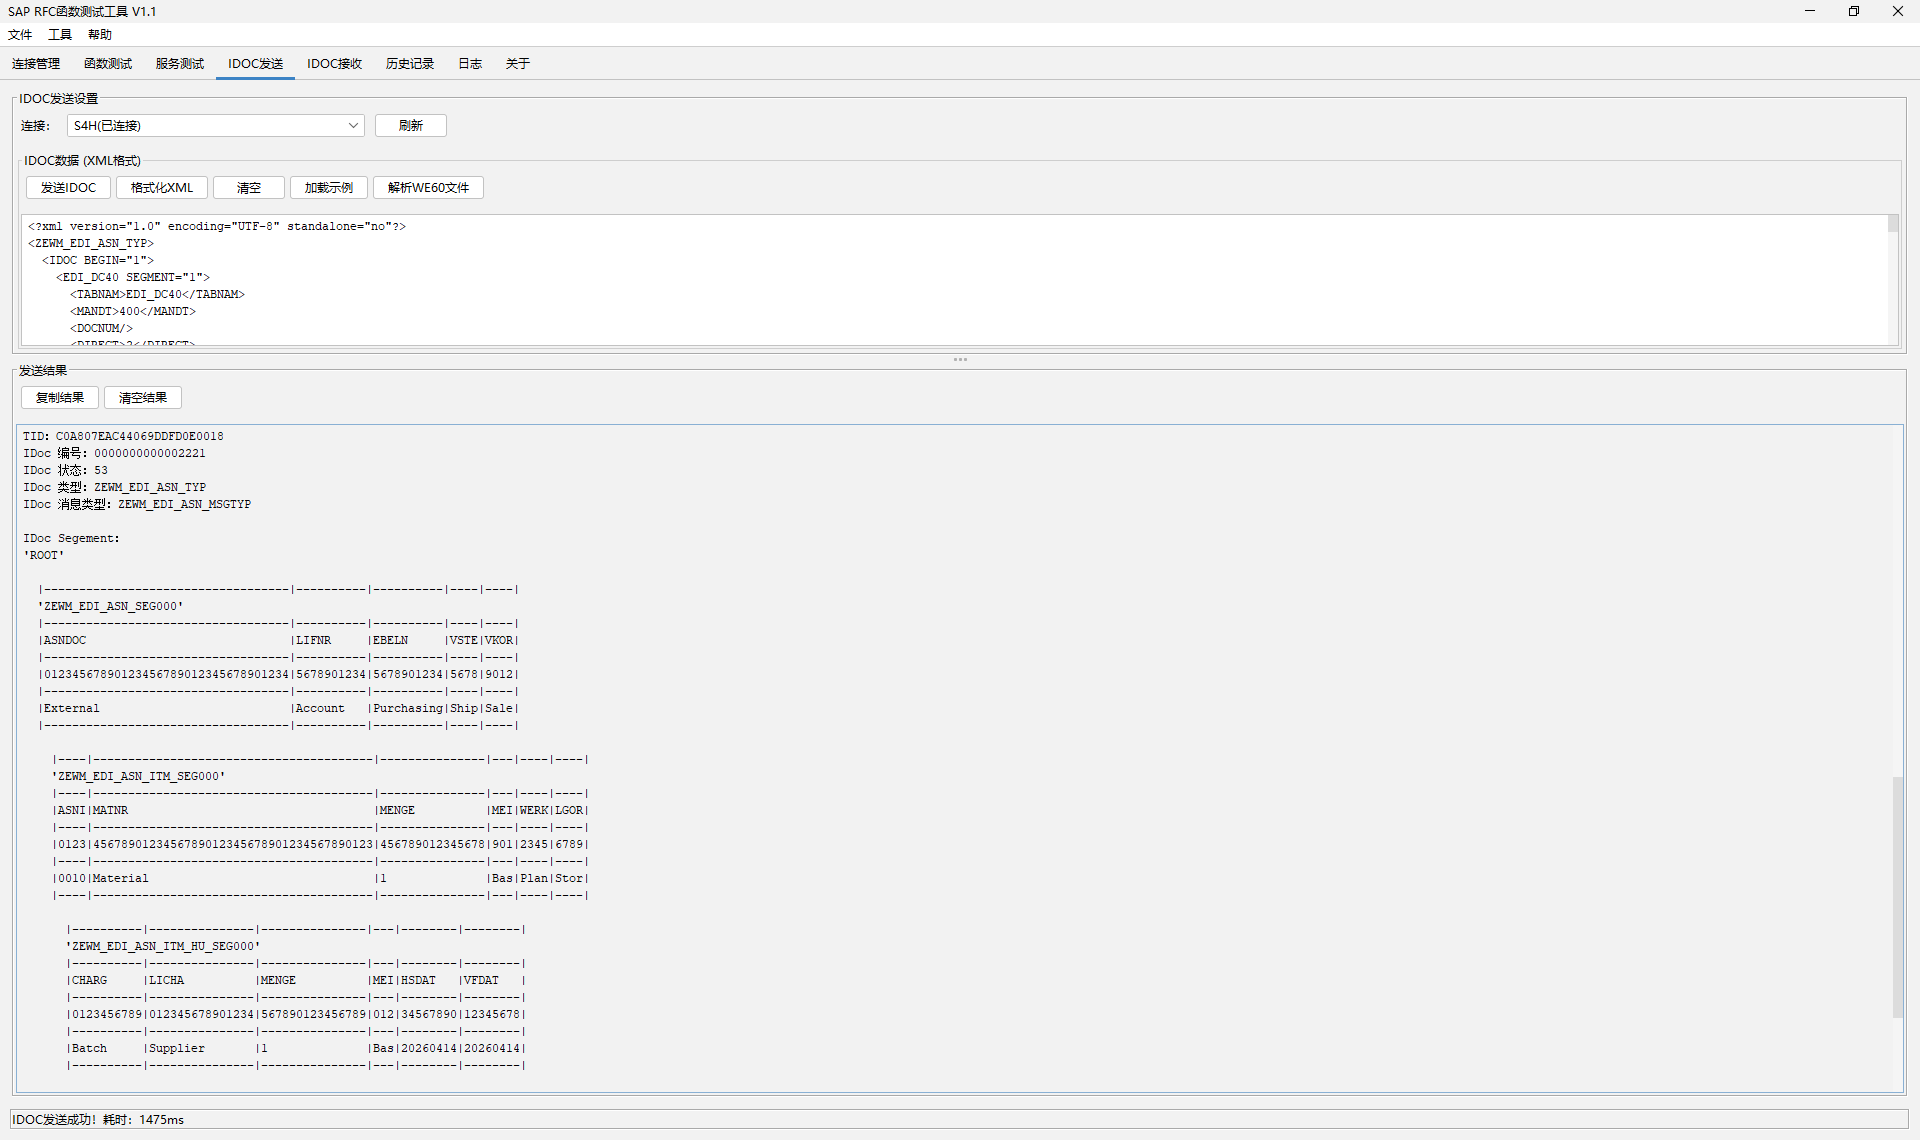Click the 解析WE60文件 button
The width and height of the screenshot is (1920, 1140).
428,188
